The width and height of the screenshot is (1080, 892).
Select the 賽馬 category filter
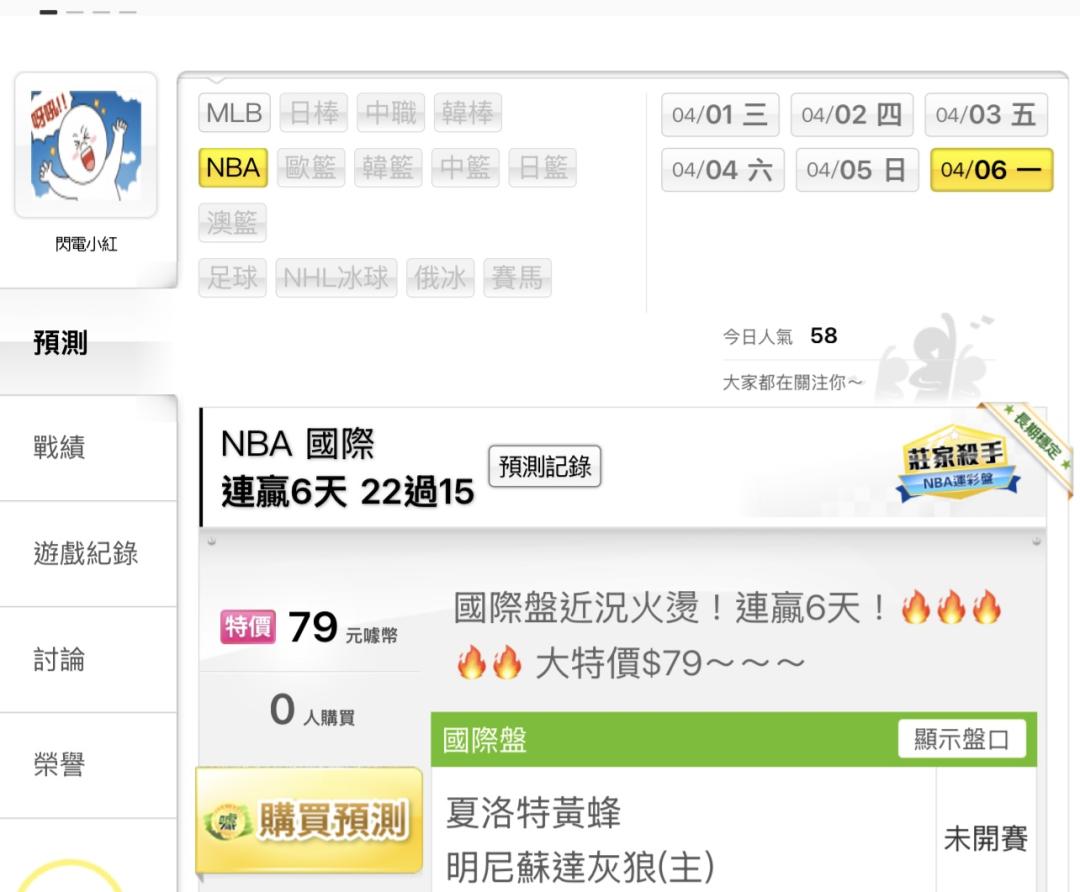tap(517, 278)
